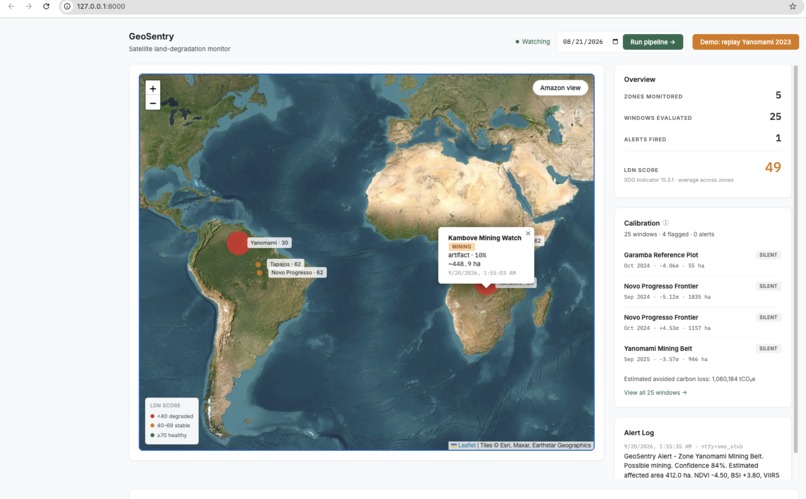
Task: Click the orange Tapajos zone marker
Action: point(258,265)
